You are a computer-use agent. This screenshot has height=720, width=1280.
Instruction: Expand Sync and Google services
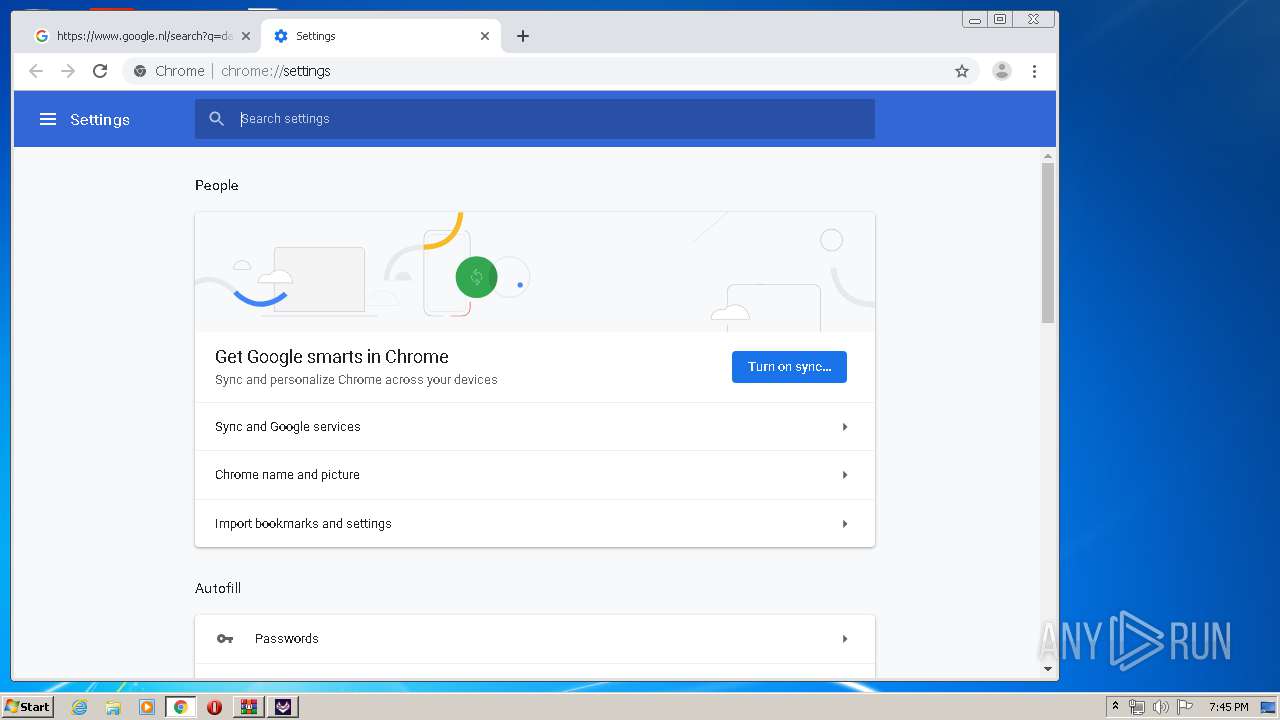[x=535, y=427]
